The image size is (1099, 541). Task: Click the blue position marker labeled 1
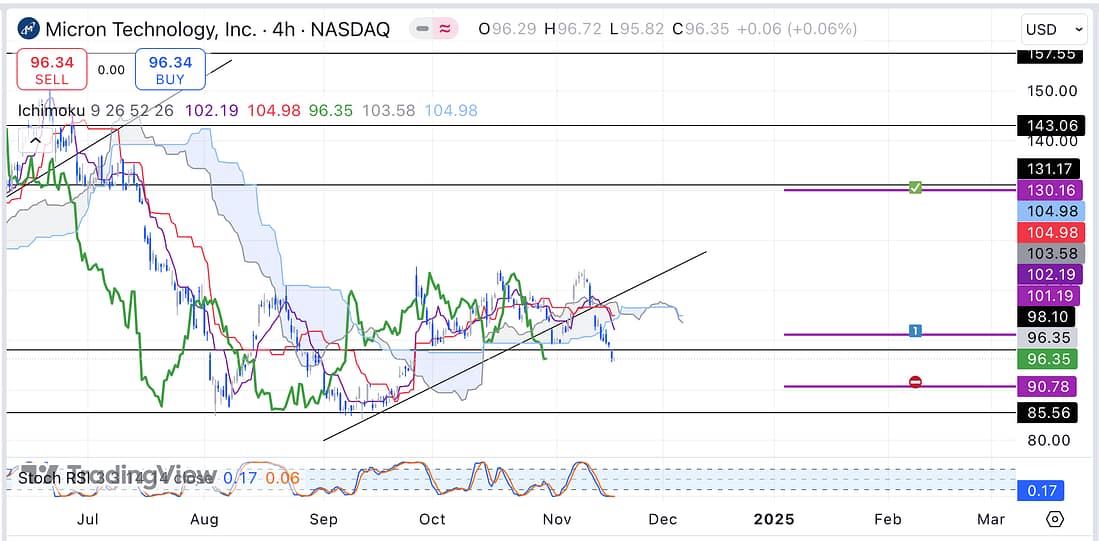(x=914, y=331)
